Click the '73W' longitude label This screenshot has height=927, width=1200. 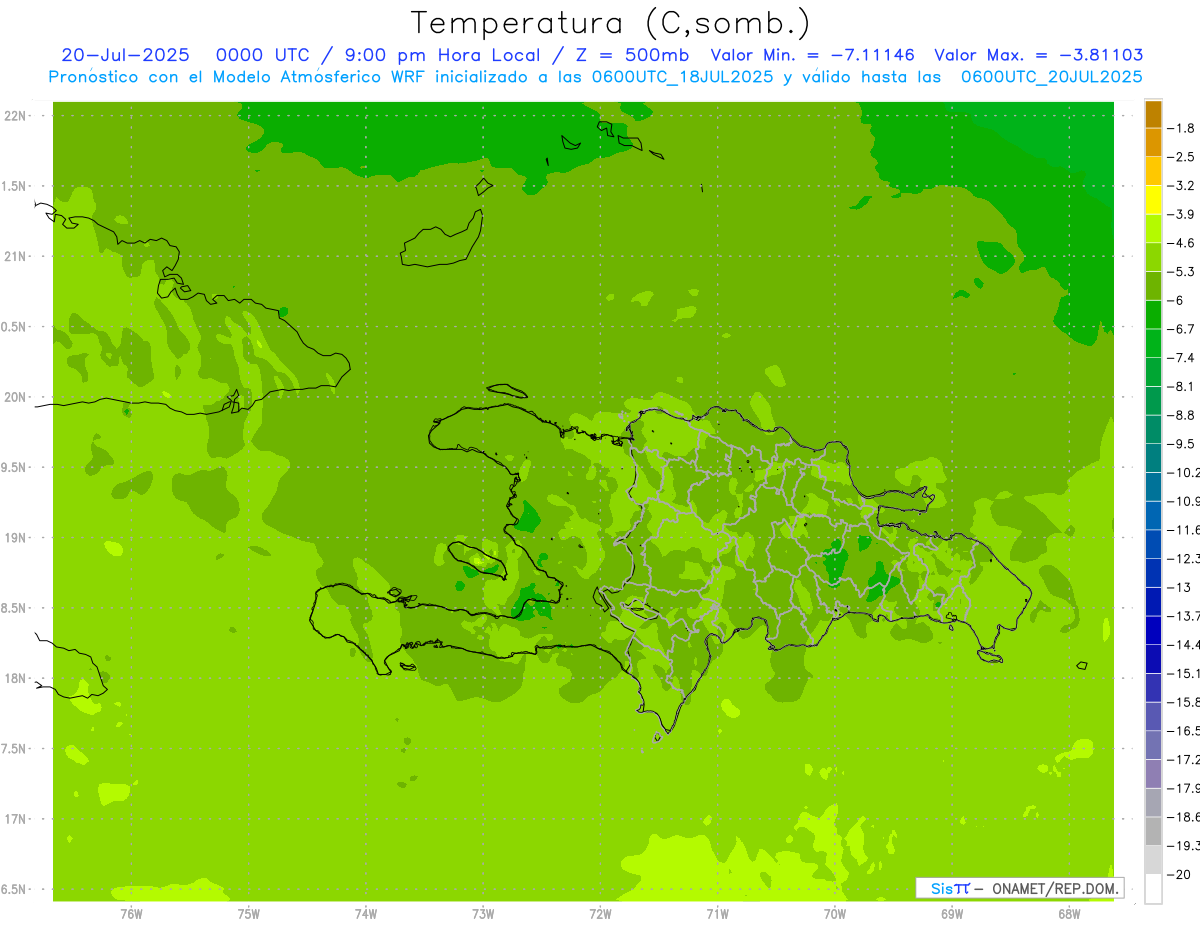click(x=483, y=914)
